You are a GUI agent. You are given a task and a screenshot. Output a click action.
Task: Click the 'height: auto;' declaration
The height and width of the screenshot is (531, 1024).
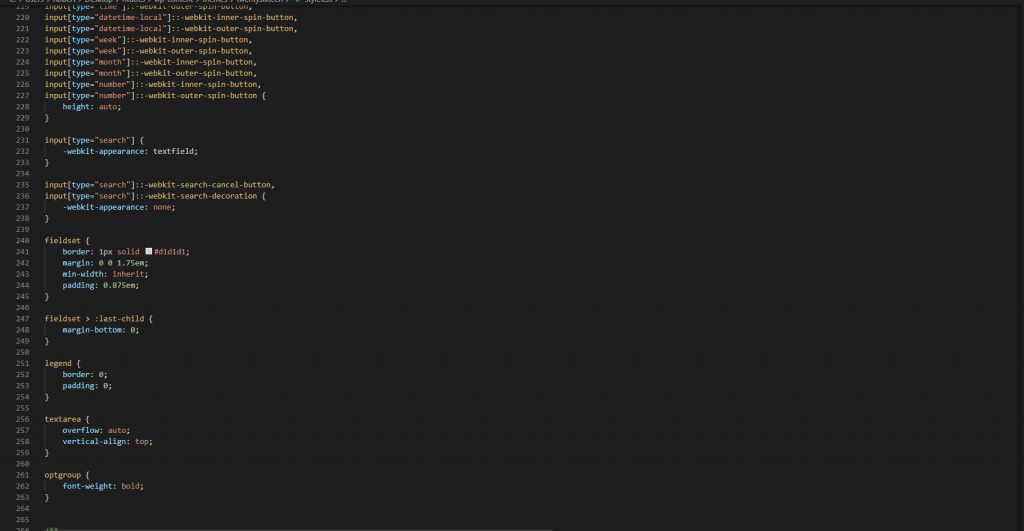[91, 106]
